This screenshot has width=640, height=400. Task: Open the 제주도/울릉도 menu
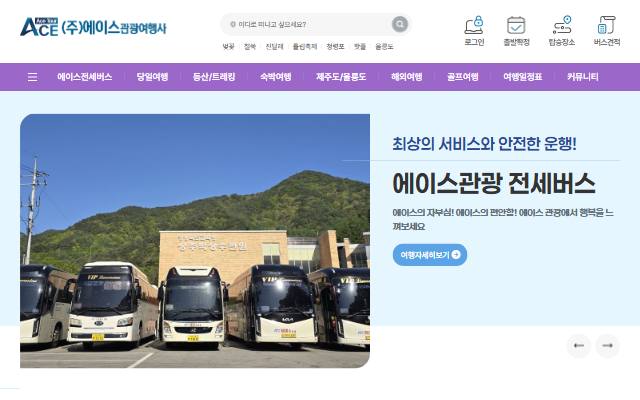341,77
